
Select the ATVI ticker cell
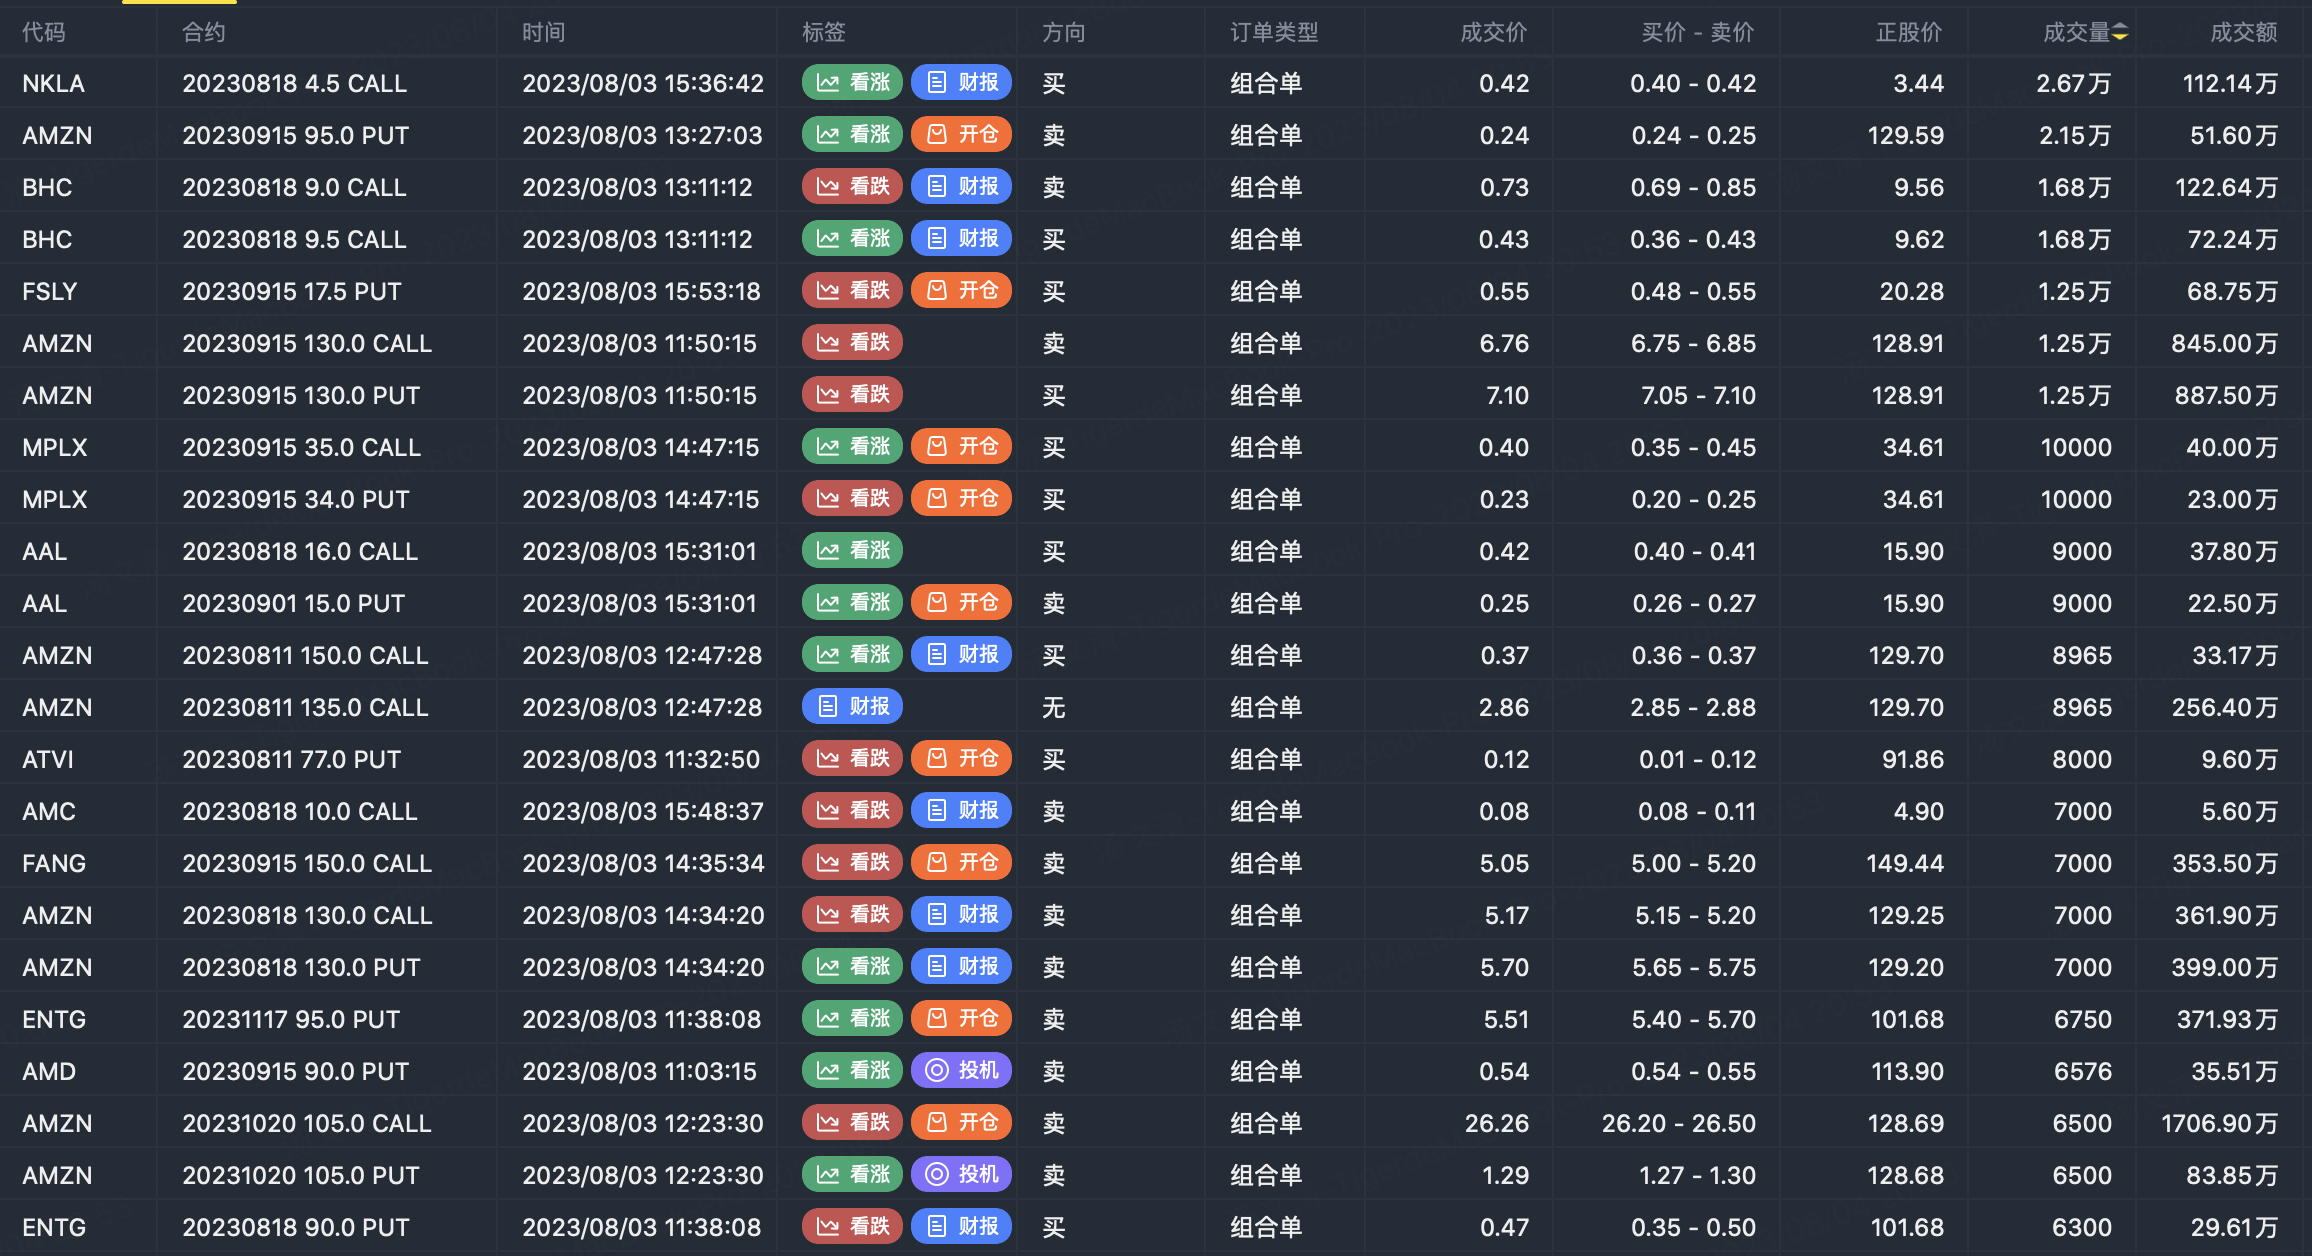[x=48, y=759]
